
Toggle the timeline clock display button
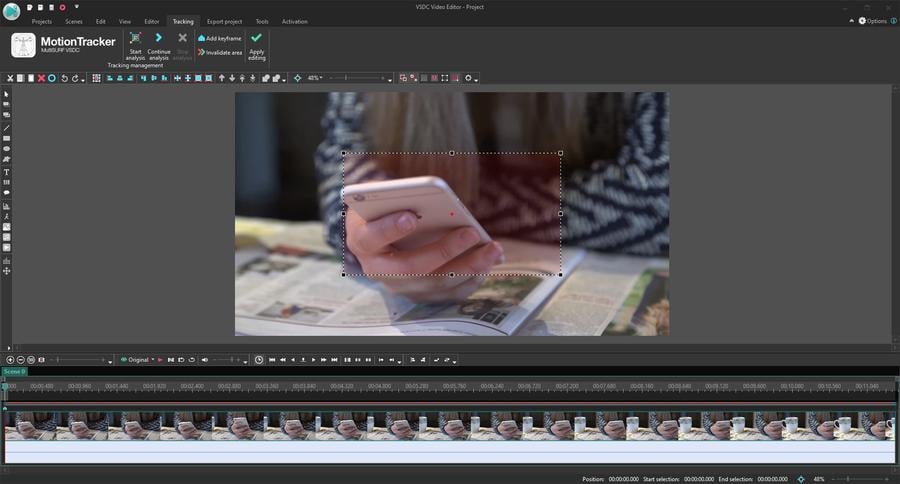259,359
